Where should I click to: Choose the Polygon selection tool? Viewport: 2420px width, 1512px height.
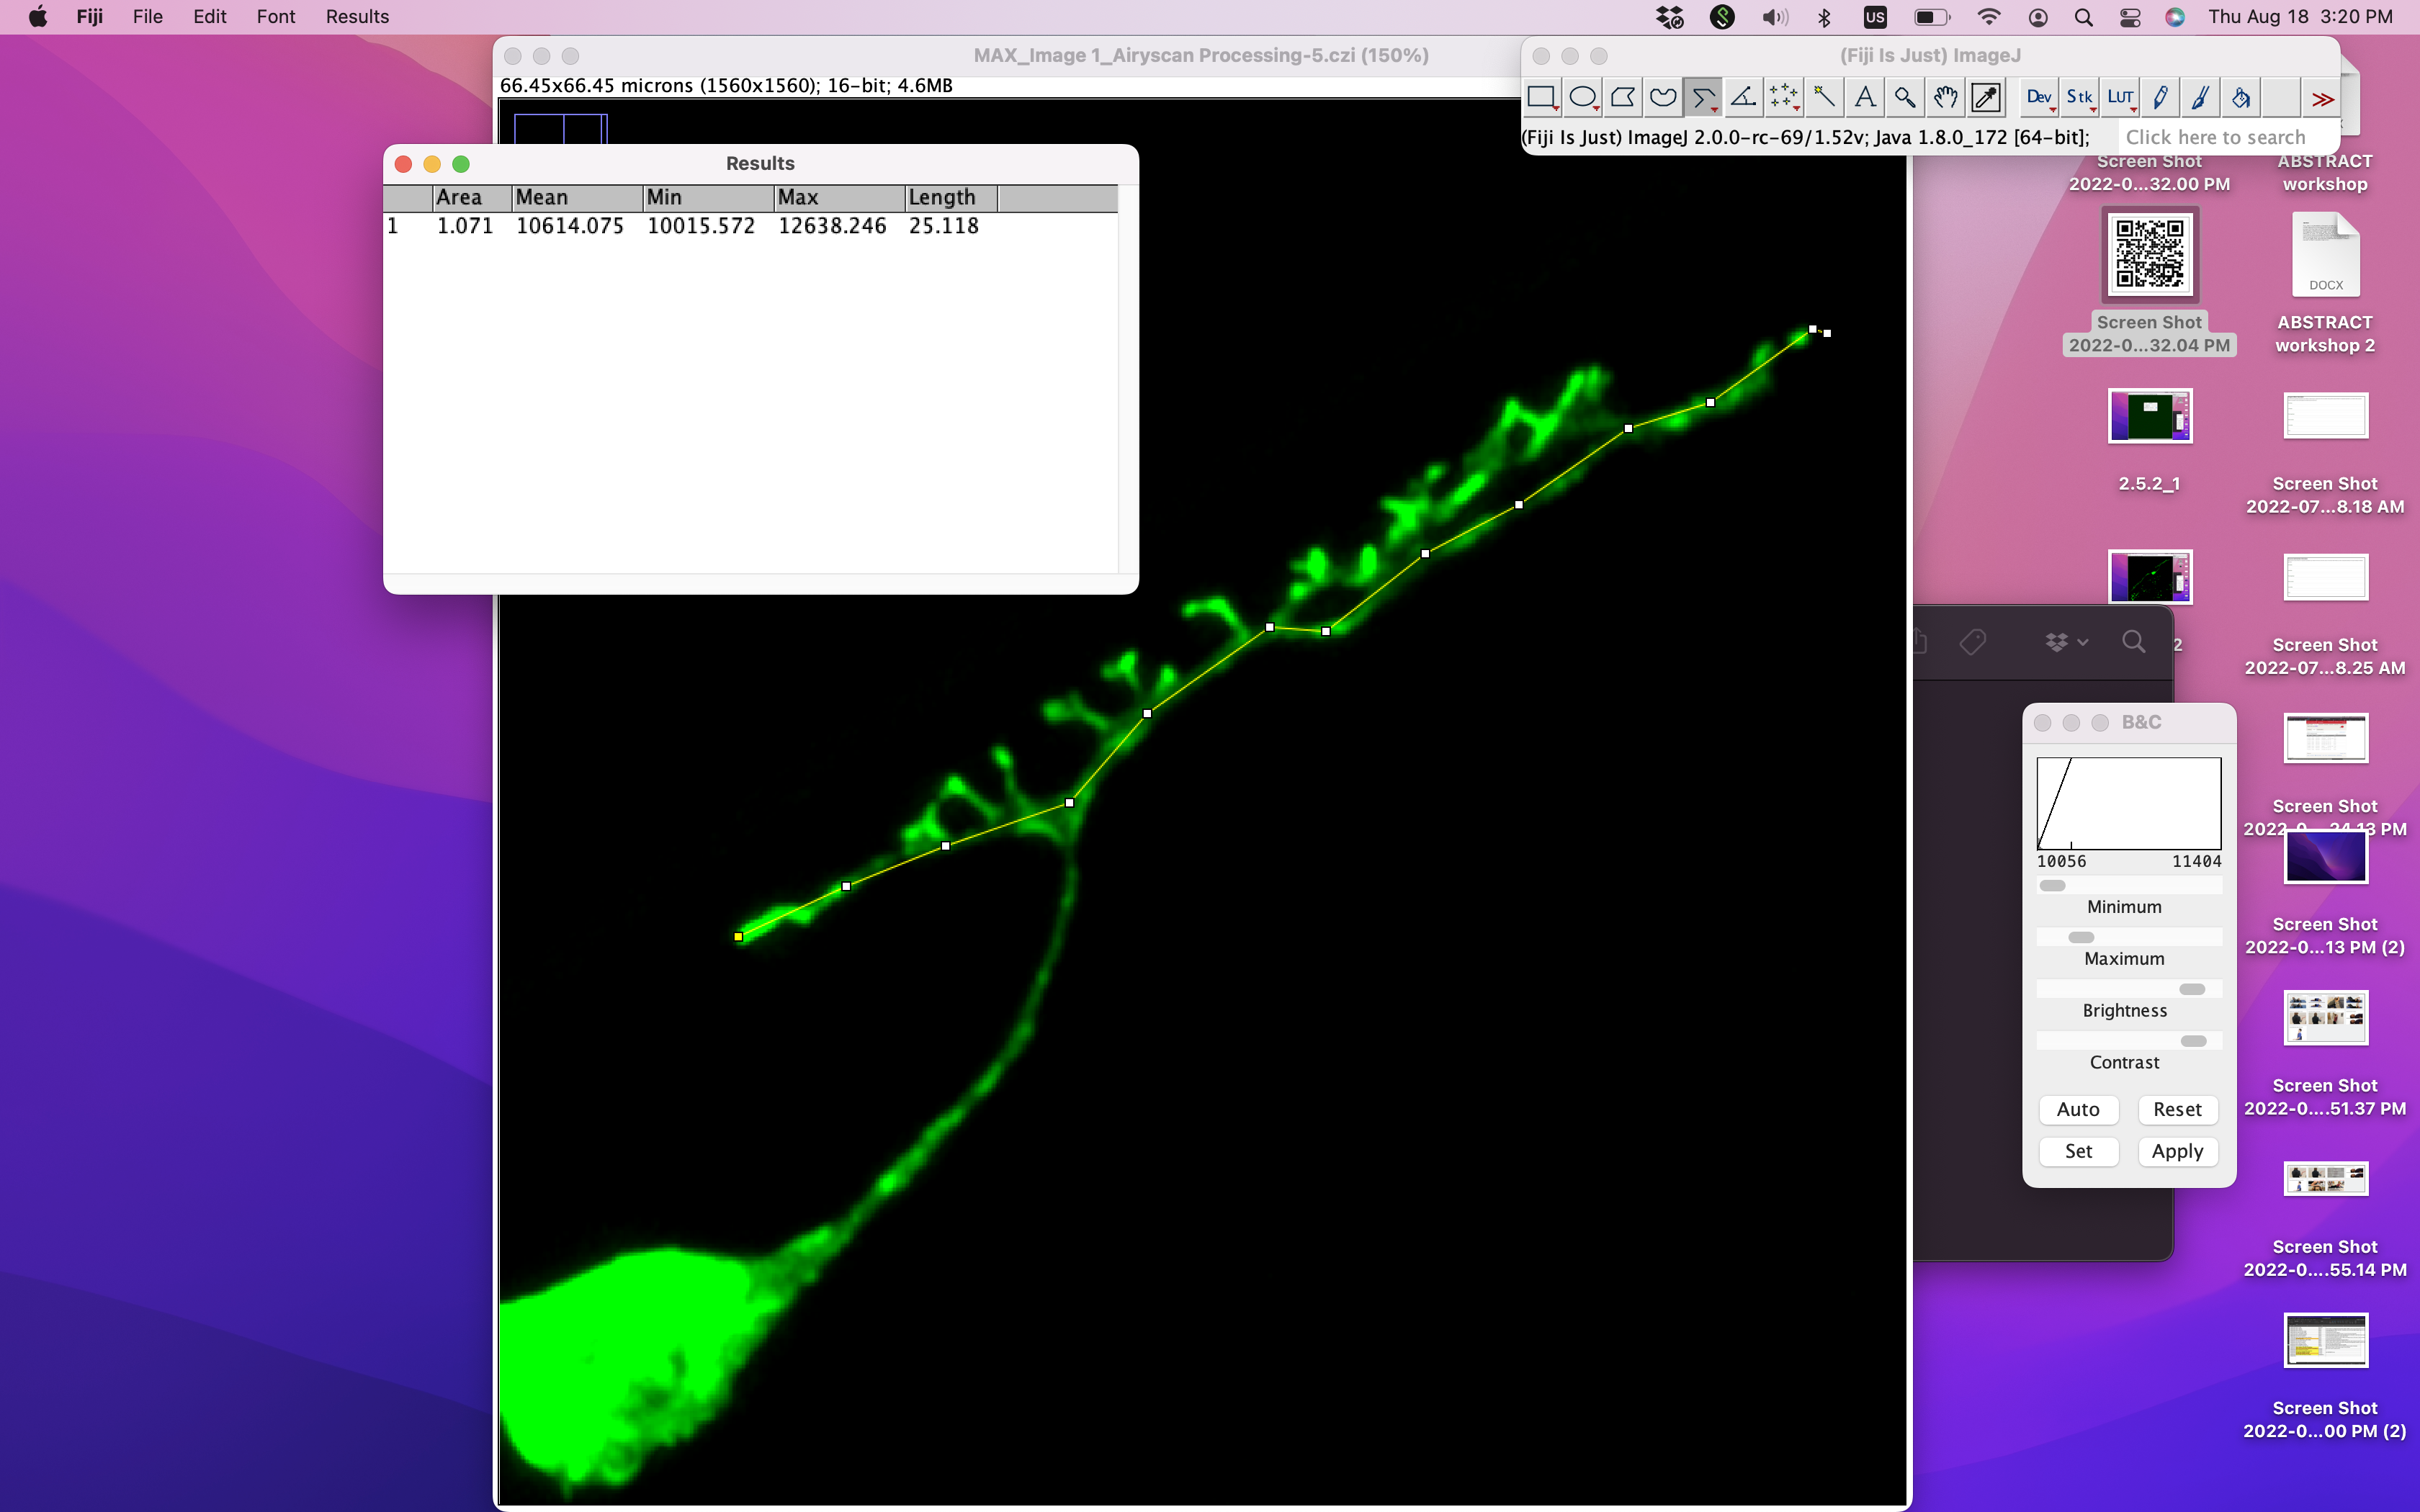click(1622, 97)
